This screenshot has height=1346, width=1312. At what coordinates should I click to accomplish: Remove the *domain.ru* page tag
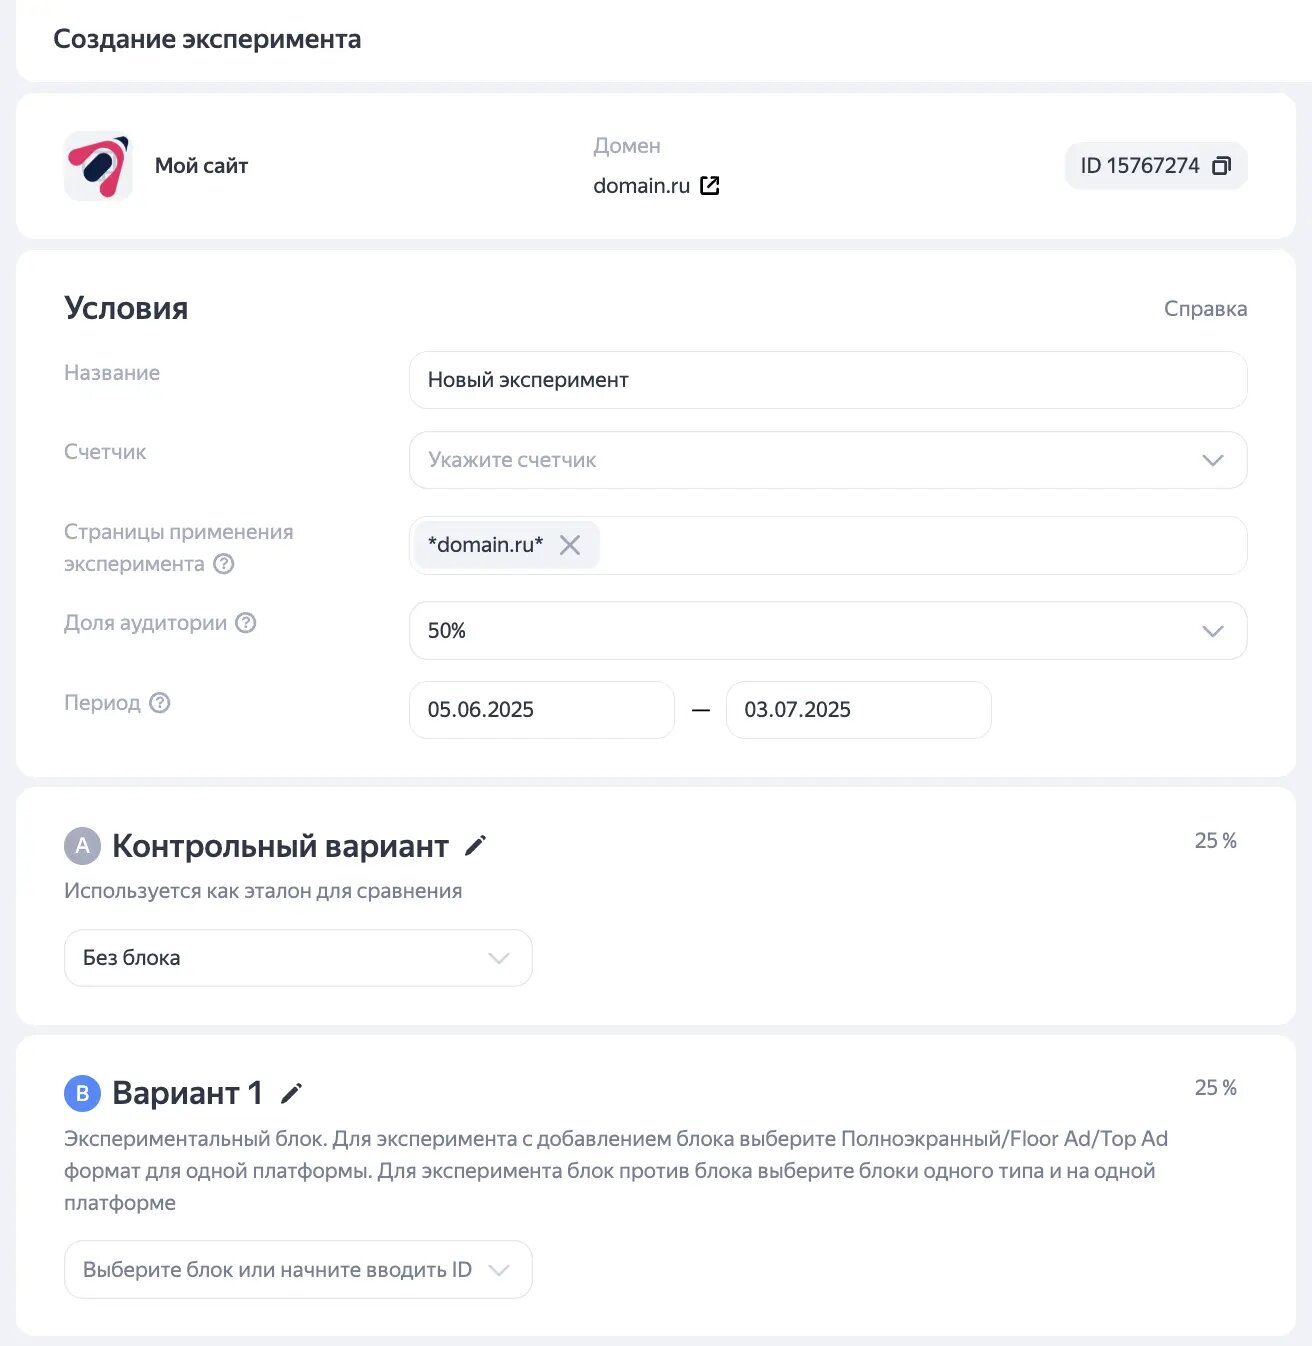pyautogui.click(x=570, y=545)
